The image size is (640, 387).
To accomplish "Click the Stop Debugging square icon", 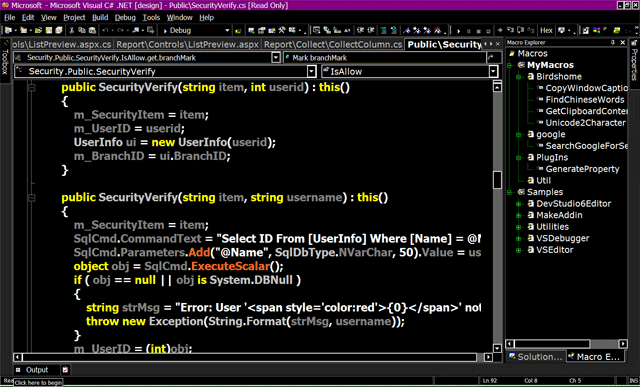I will [479, 31].
